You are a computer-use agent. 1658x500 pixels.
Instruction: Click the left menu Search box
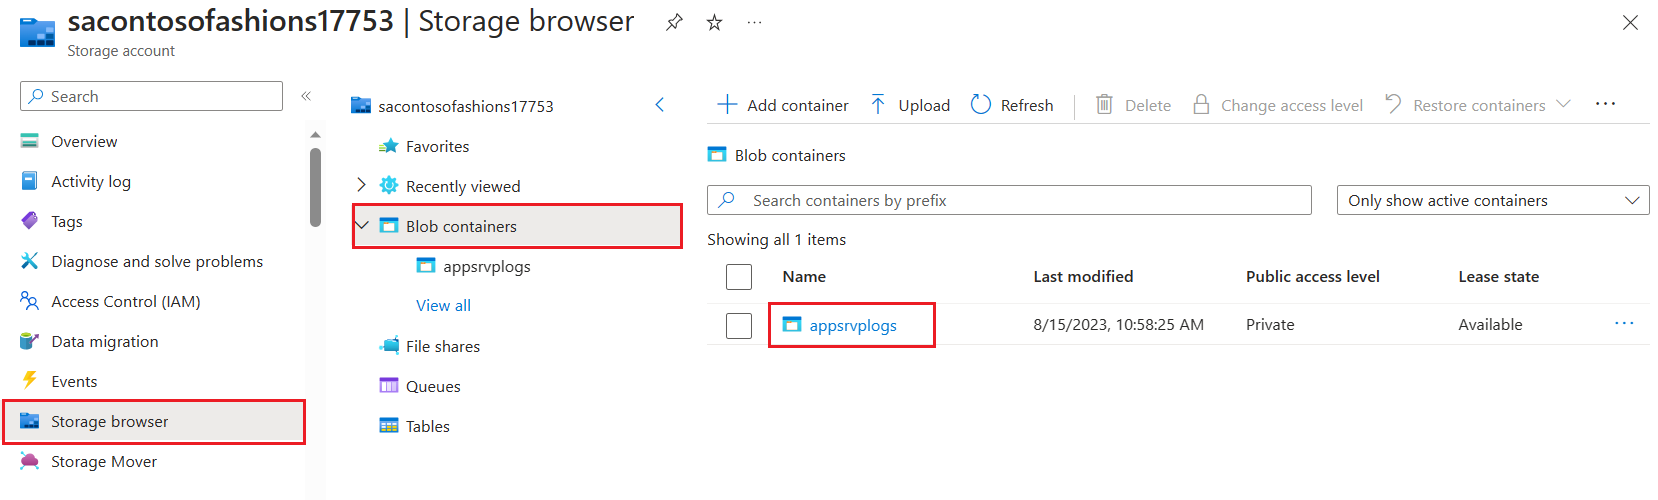(151, 96)
